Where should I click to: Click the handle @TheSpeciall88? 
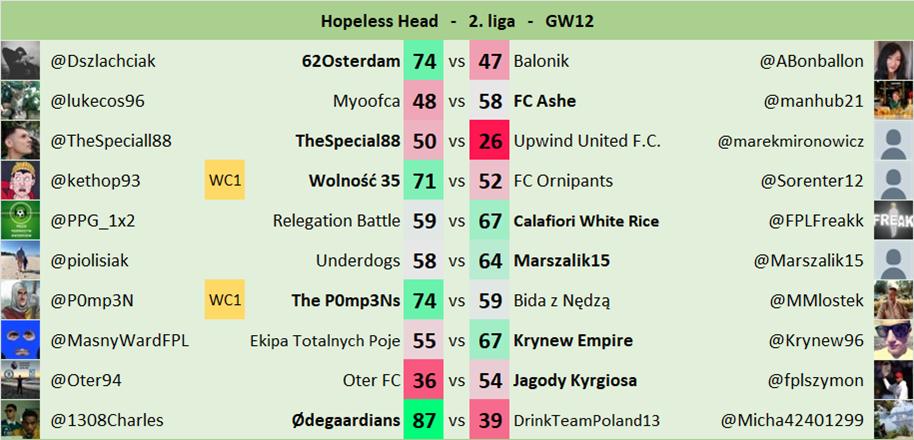pyautogui.click(x=109, y=141)
